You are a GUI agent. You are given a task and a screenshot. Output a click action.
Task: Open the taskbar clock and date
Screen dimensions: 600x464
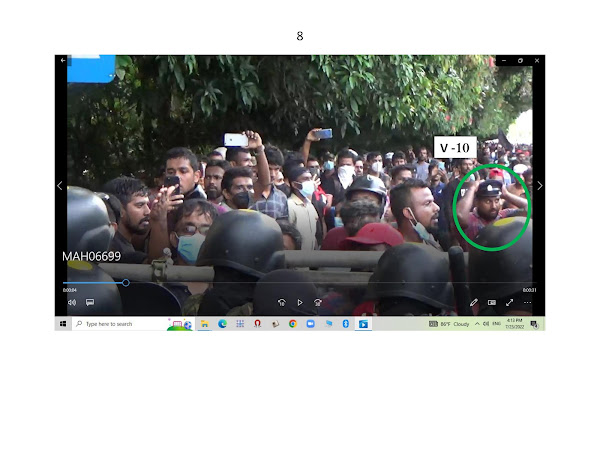click(515, 324)
